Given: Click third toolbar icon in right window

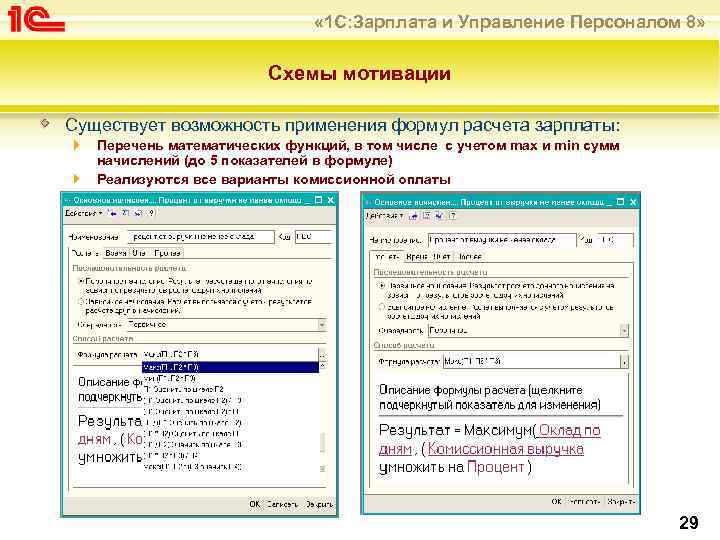Looking at the screenshot, I should (439, 215).
